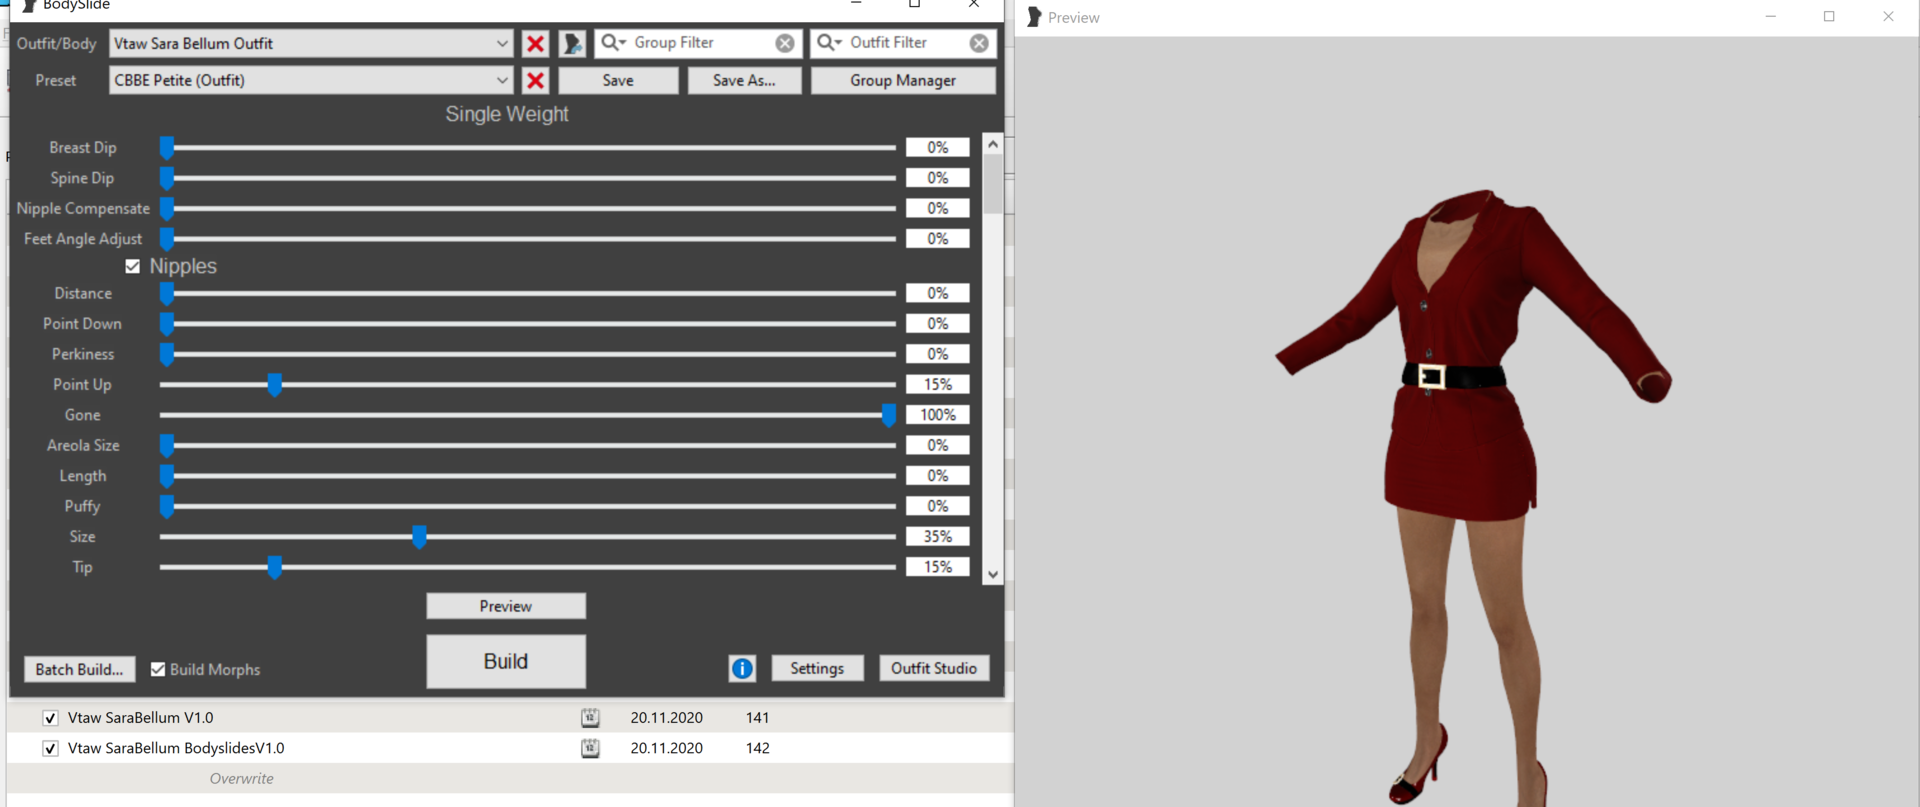Clear the Outfit Filter field

[979, 43]
